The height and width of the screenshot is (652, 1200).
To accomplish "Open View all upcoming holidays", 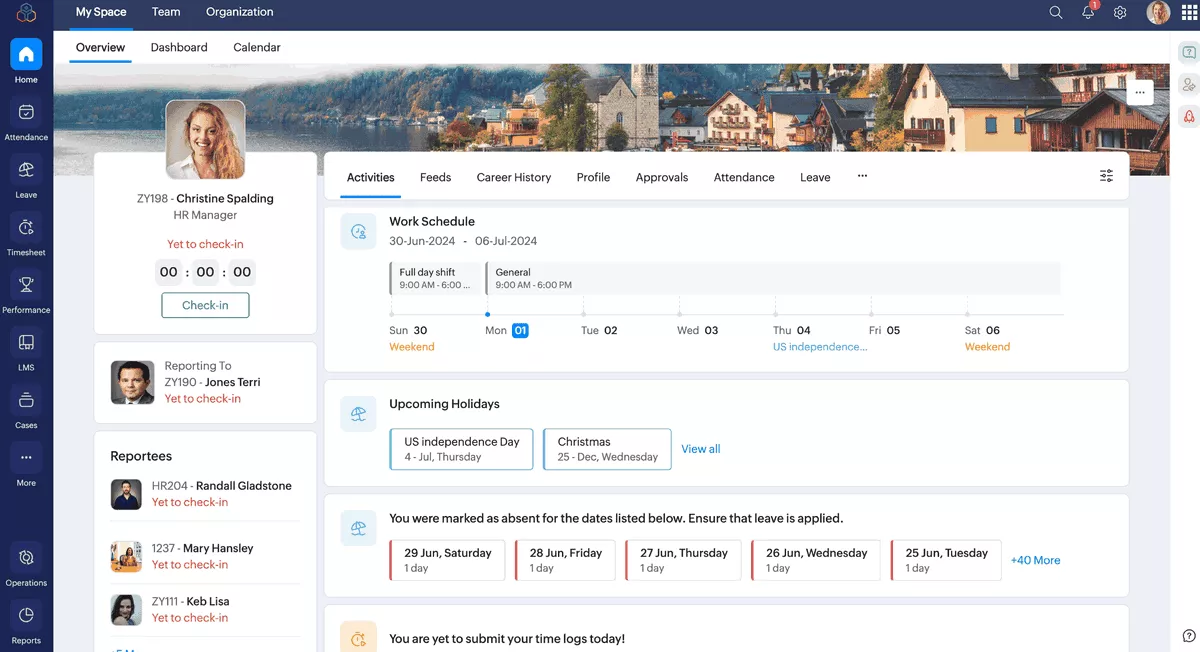I will pos(700,449).
